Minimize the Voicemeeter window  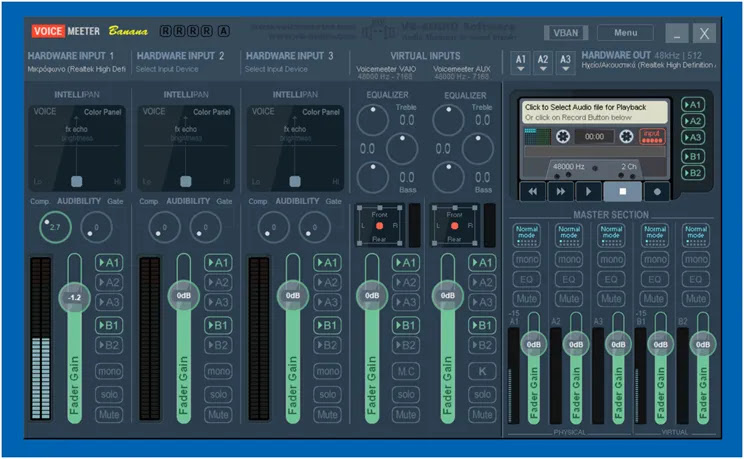pyautogui.click(x=677, y=33)
